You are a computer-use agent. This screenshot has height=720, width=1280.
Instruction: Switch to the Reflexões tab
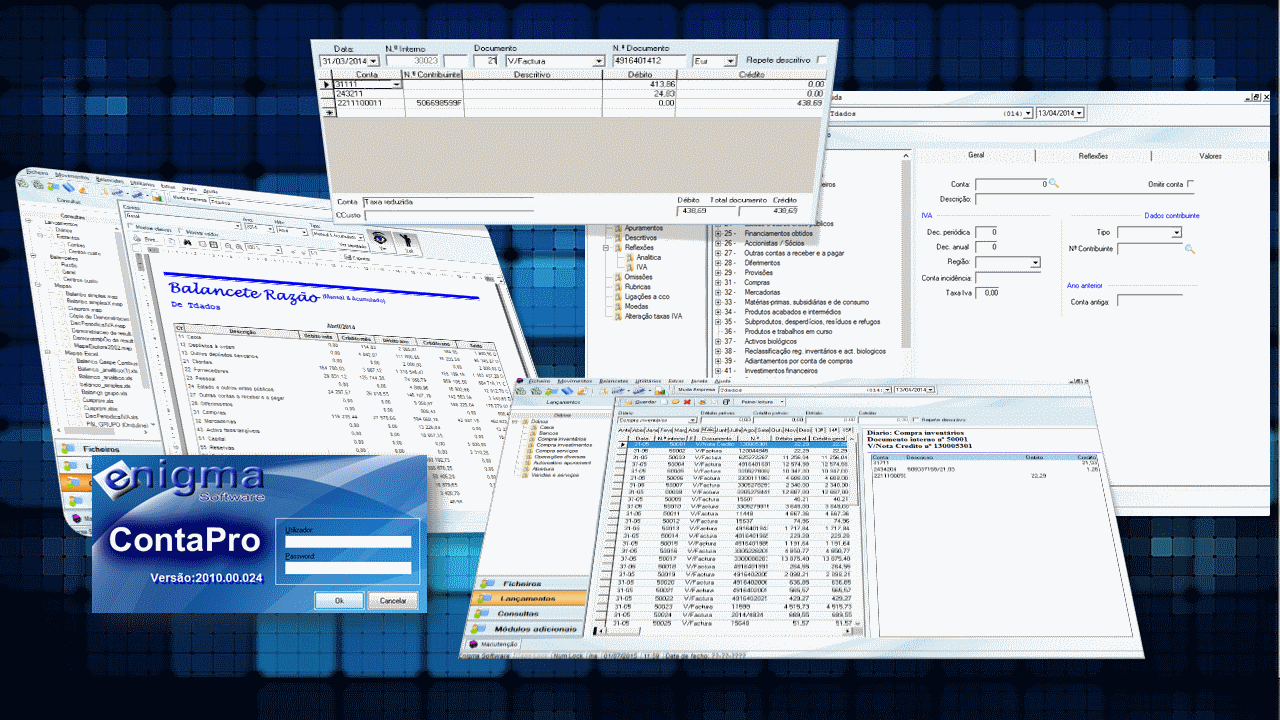coord(1092,156)
